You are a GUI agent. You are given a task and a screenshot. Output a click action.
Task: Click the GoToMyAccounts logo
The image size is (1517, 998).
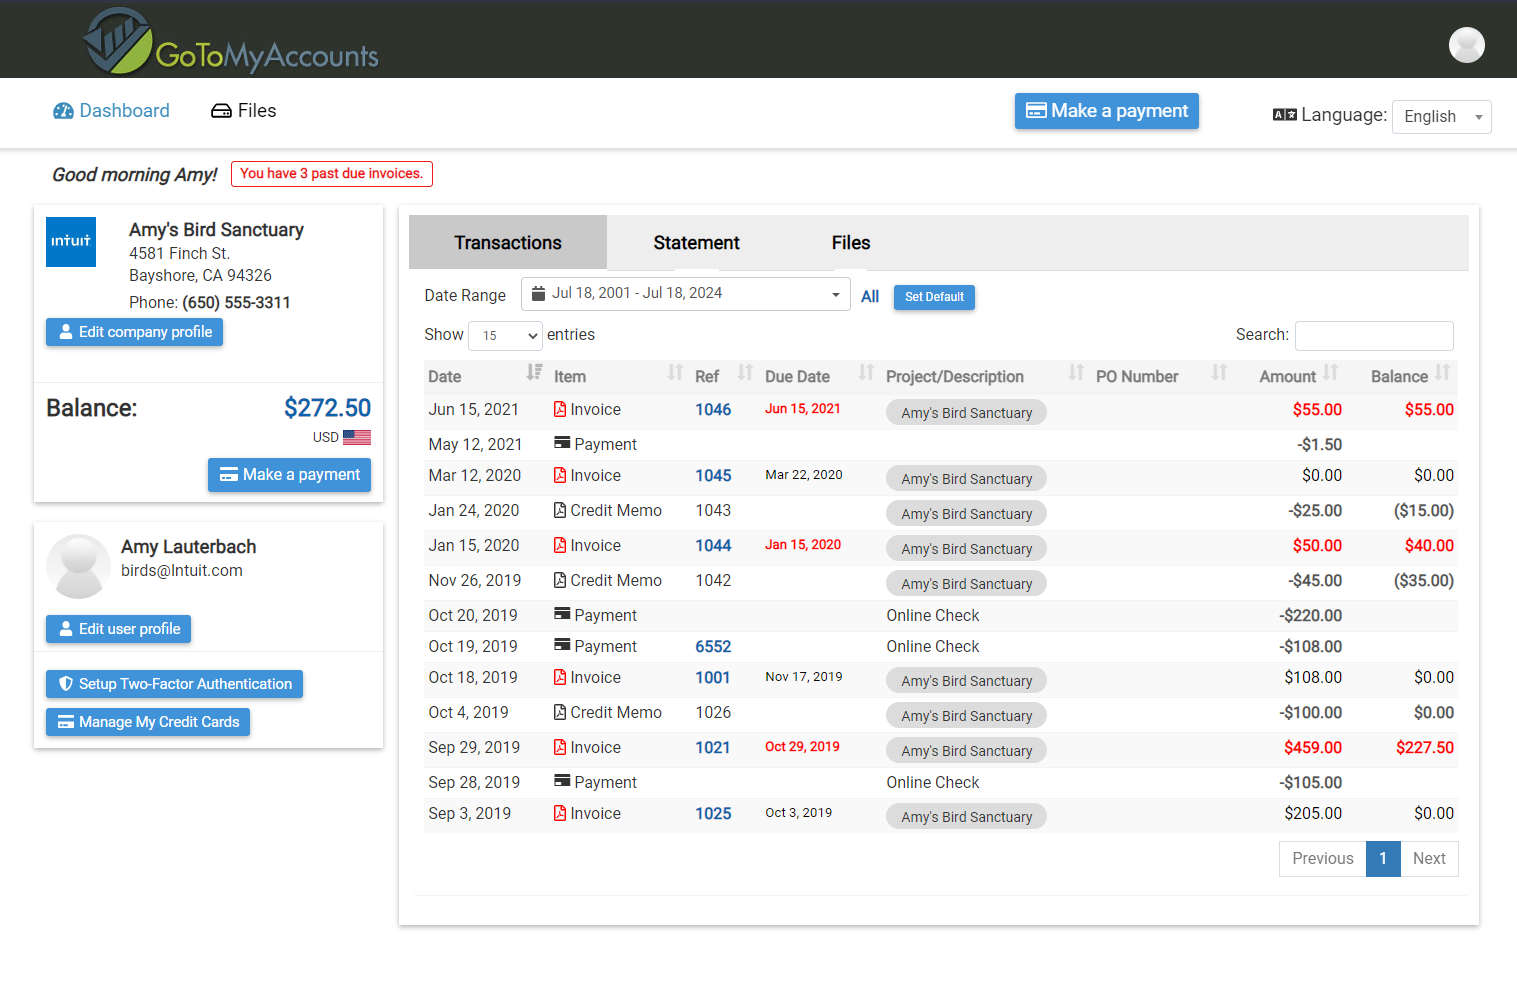coord(231,42)
